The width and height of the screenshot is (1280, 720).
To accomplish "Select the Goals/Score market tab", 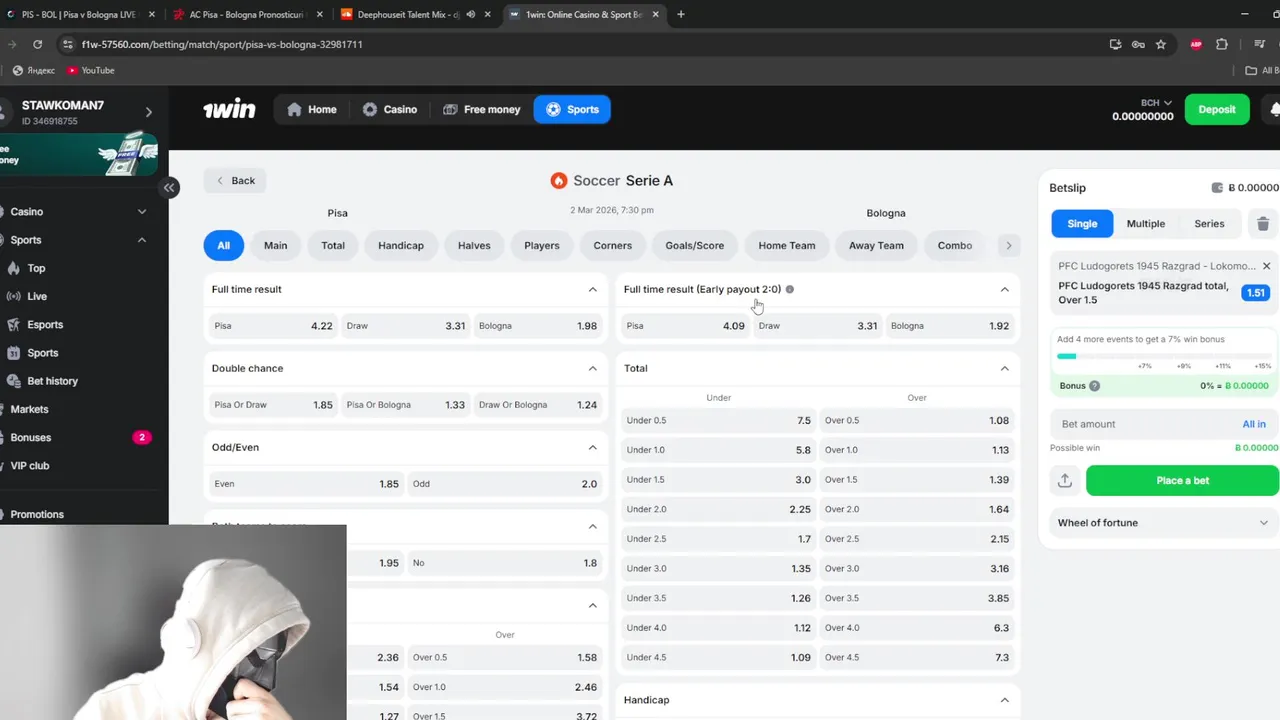I will (695, 245).
